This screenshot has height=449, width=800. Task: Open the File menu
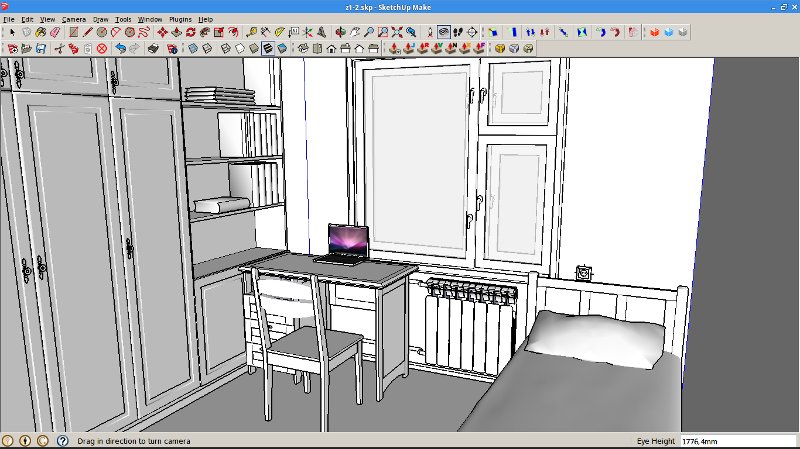[9, 19]
